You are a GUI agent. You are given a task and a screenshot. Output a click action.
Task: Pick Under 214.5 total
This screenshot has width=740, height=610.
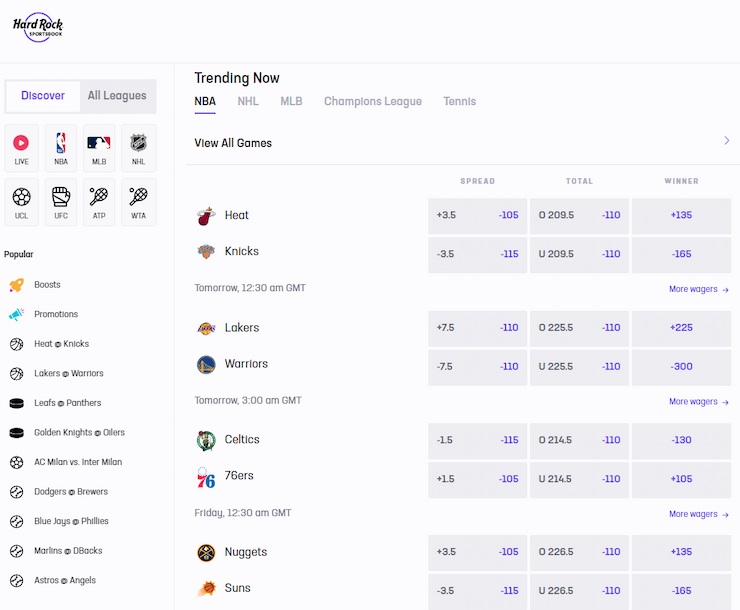(x=580, y=479)
